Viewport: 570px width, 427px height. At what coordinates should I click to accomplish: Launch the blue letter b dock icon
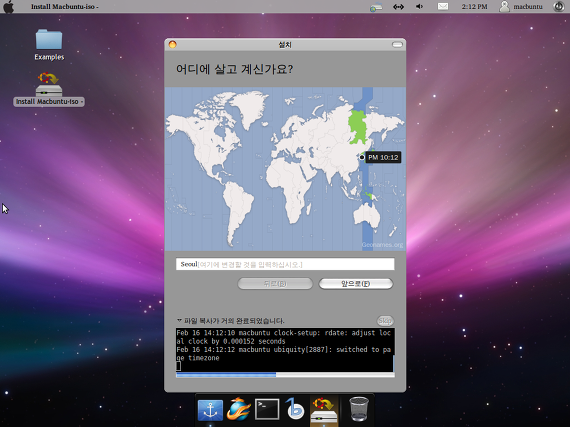(x=294, y=408)
